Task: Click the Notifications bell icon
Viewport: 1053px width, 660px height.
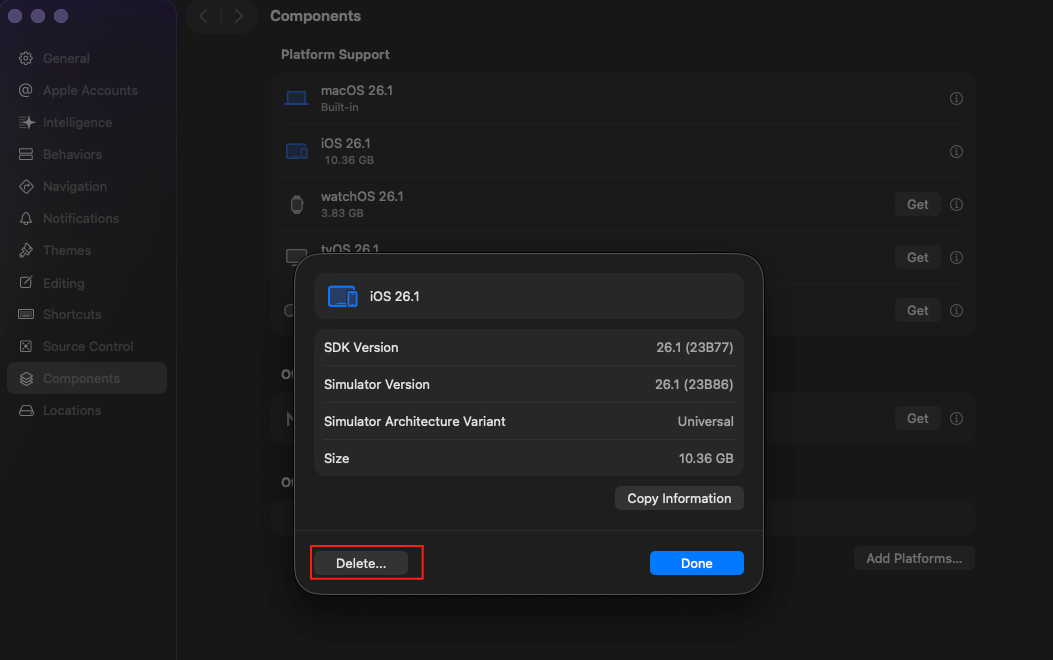Action: click(26, 218)
